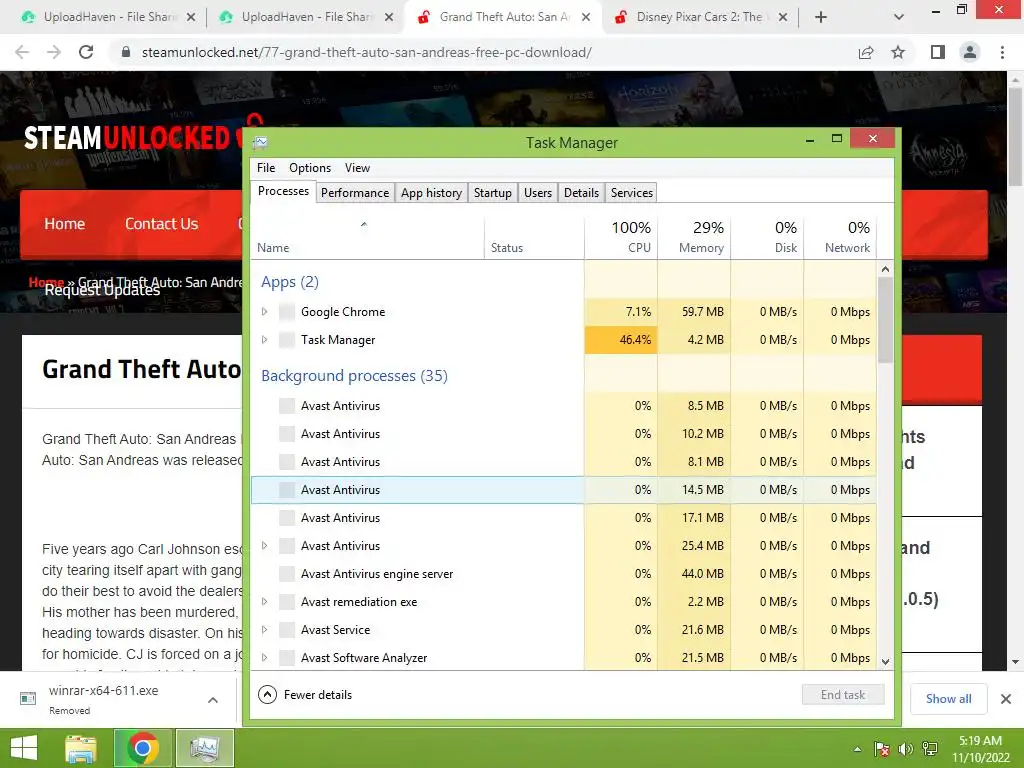Screen dimensions: 1024x768
Task: Open Chrome three-dot menu
Action: click(x=1002, y=52)
